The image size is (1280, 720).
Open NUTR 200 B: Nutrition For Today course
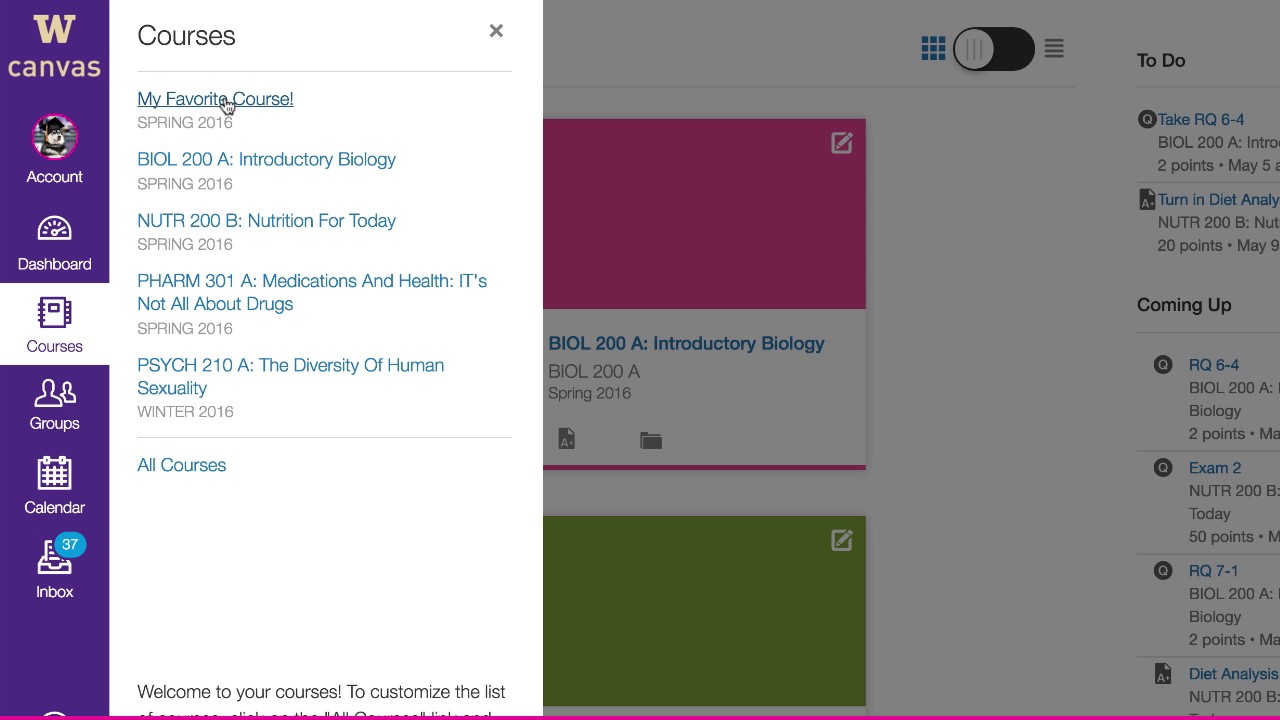click(x=266, y=220)
